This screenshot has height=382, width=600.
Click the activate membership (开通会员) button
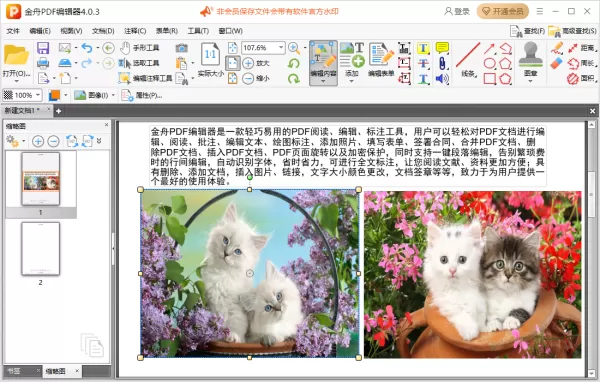click(503, 11)
